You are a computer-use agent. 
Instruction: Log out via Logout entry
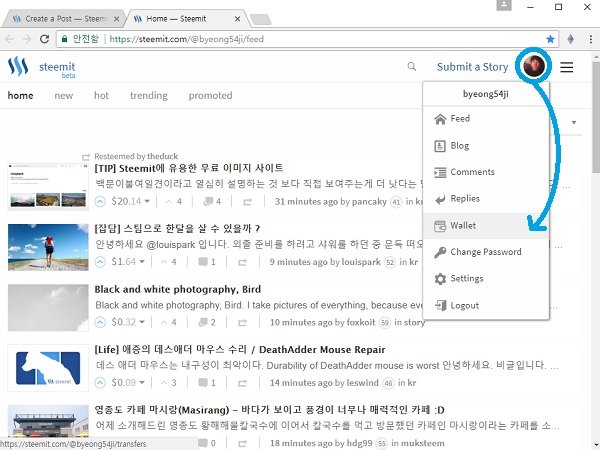pos(486,305)
